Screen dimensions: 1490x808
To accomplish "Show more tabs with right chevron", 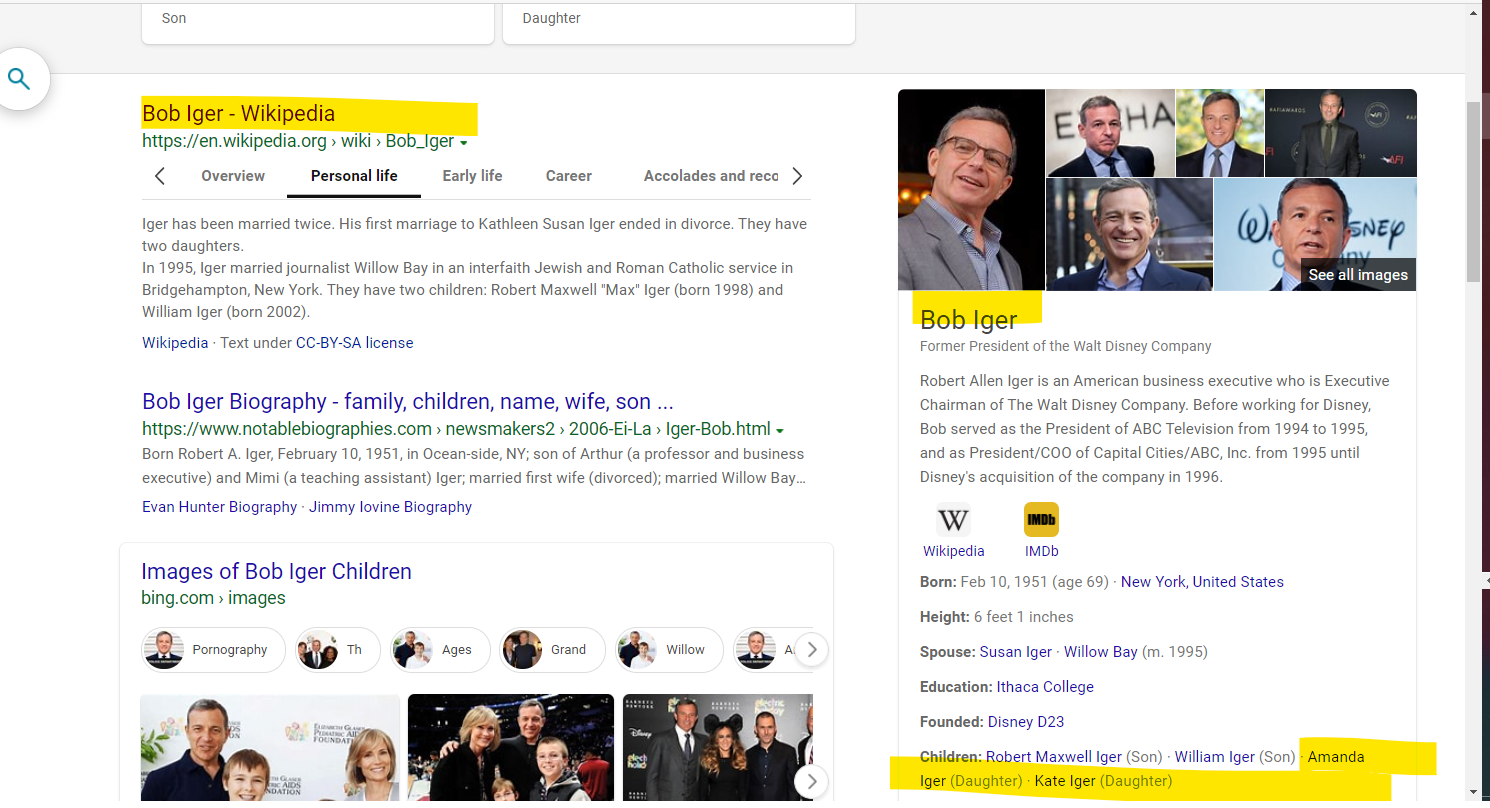I will (797, 177).
